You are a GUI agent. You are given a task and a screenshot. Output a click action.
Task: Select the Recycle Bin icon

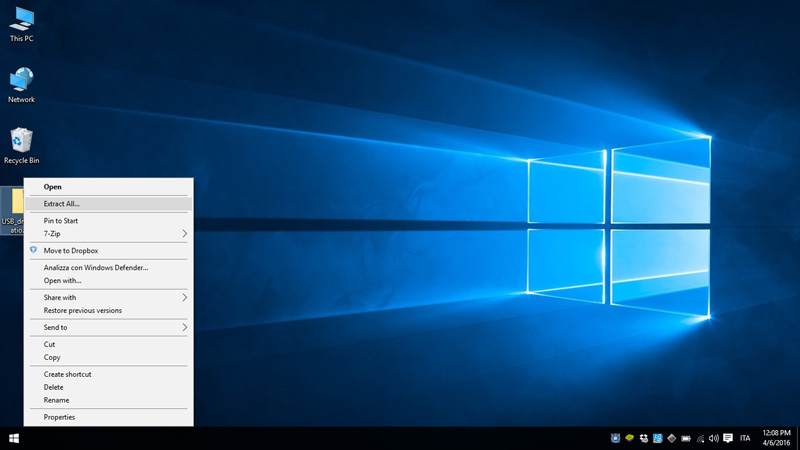click(x=21, y=146)
